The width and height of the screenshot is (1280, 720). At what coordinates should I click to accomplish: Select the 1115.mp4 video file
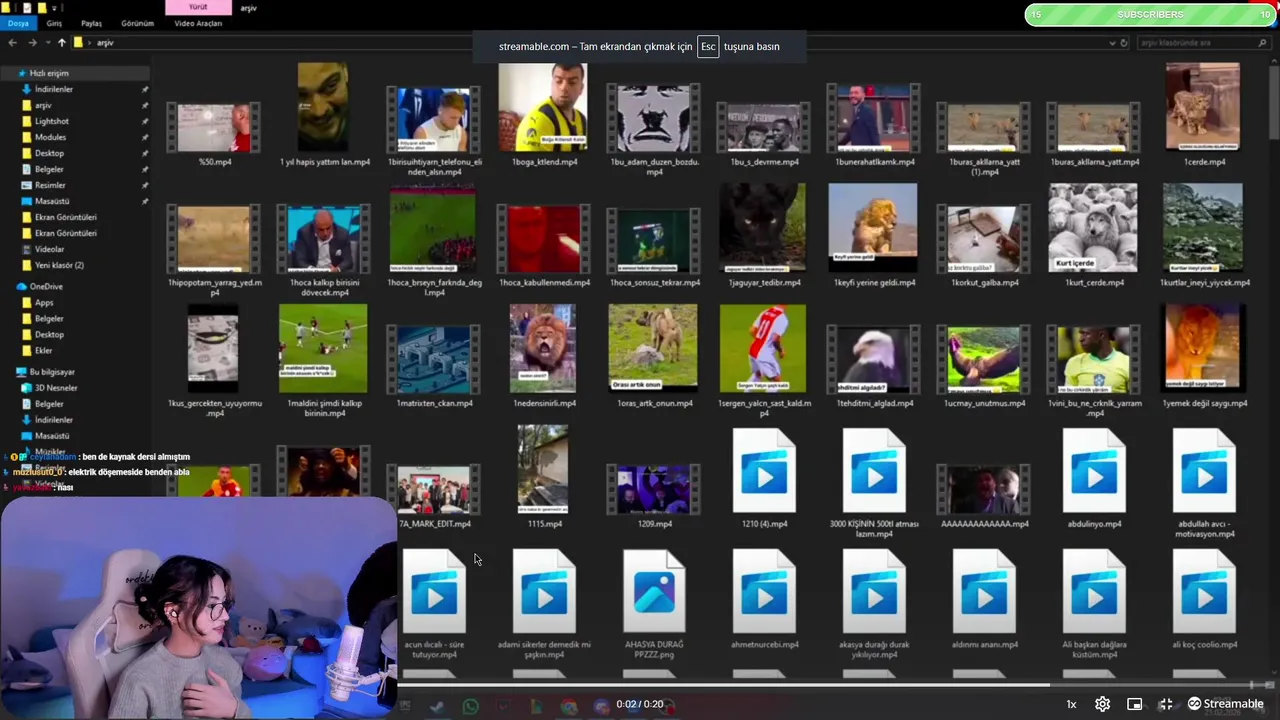tap(543, 470)
